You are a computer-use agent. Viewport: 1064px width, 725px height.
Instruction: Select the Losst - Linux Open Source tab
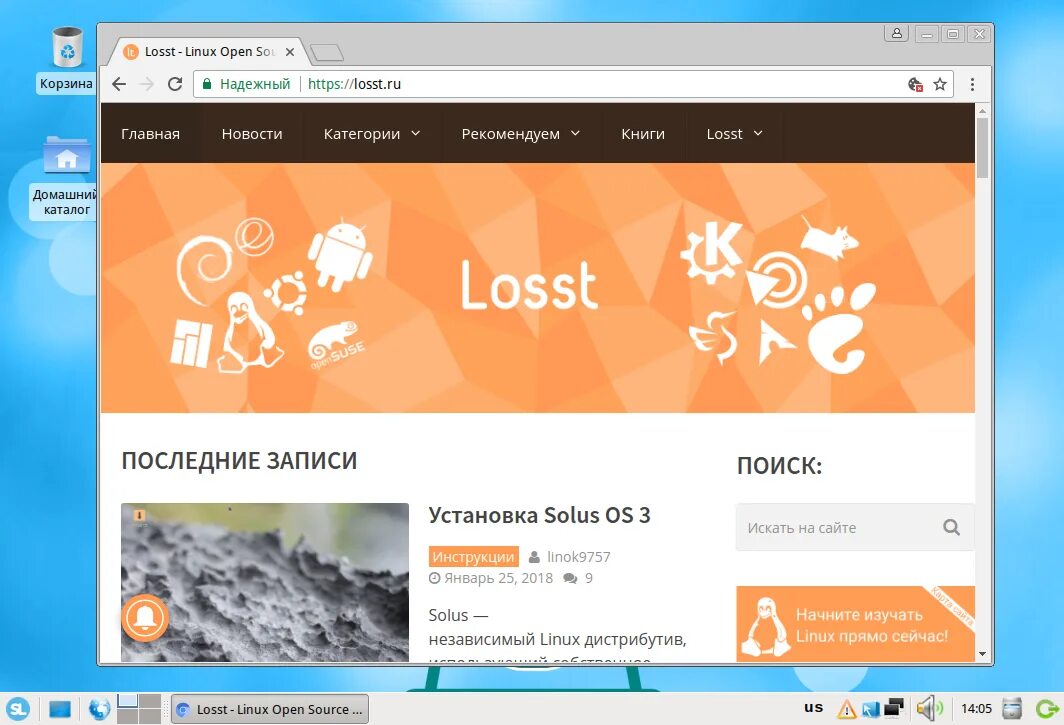tap(209, 52)
